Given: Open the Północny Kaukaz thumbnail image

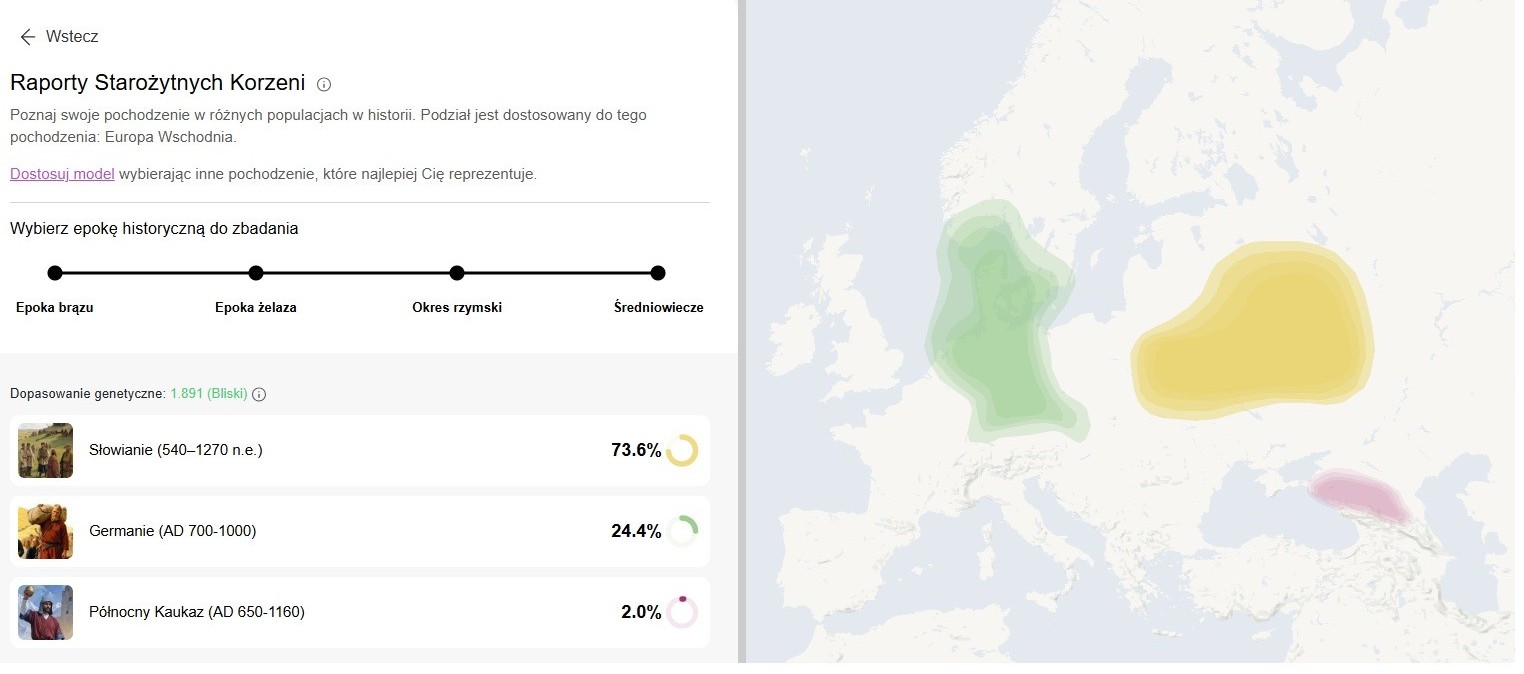Looking at the screenshot, I should coord(46,612).
